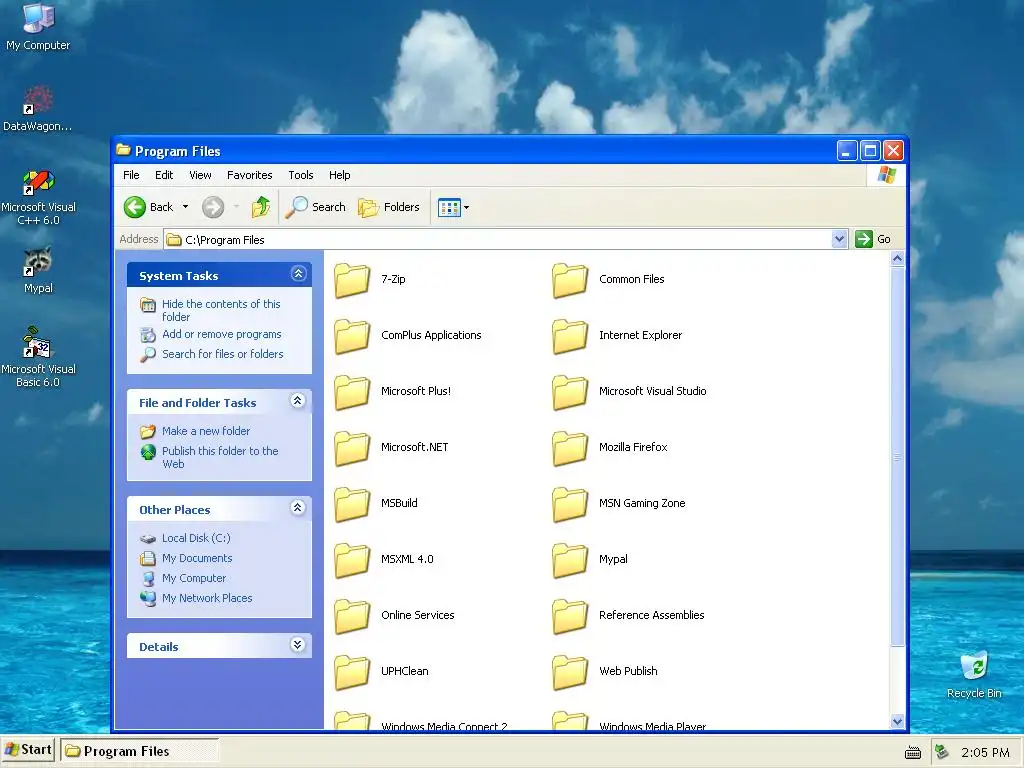Collapse the System Tasks panel
Viewport: 1024px width, 768px height.
click(298, 274)
